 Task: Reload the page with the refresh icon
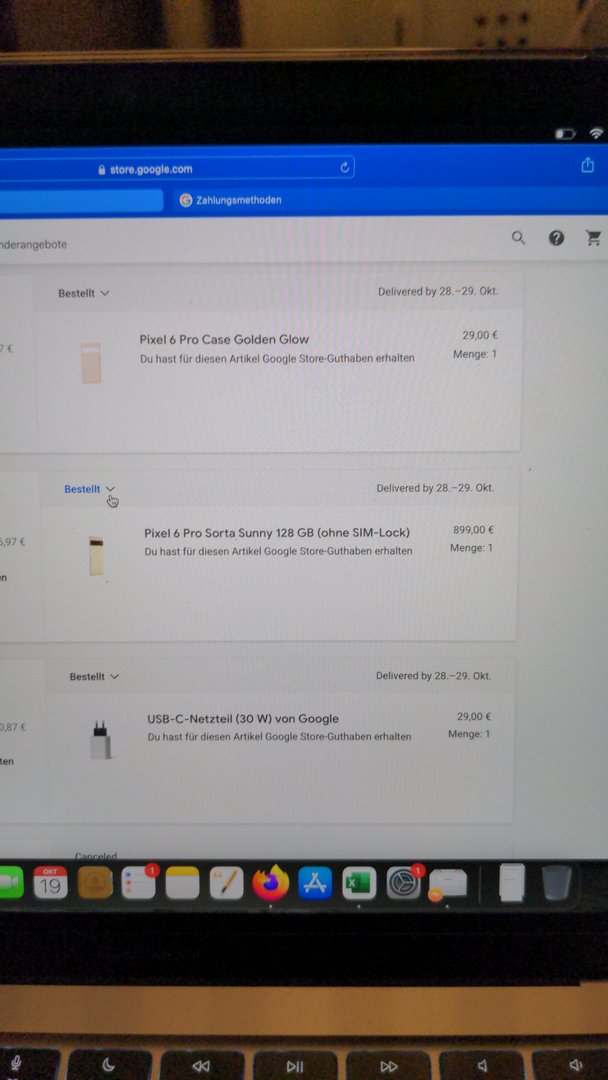(x=345, y=168)
